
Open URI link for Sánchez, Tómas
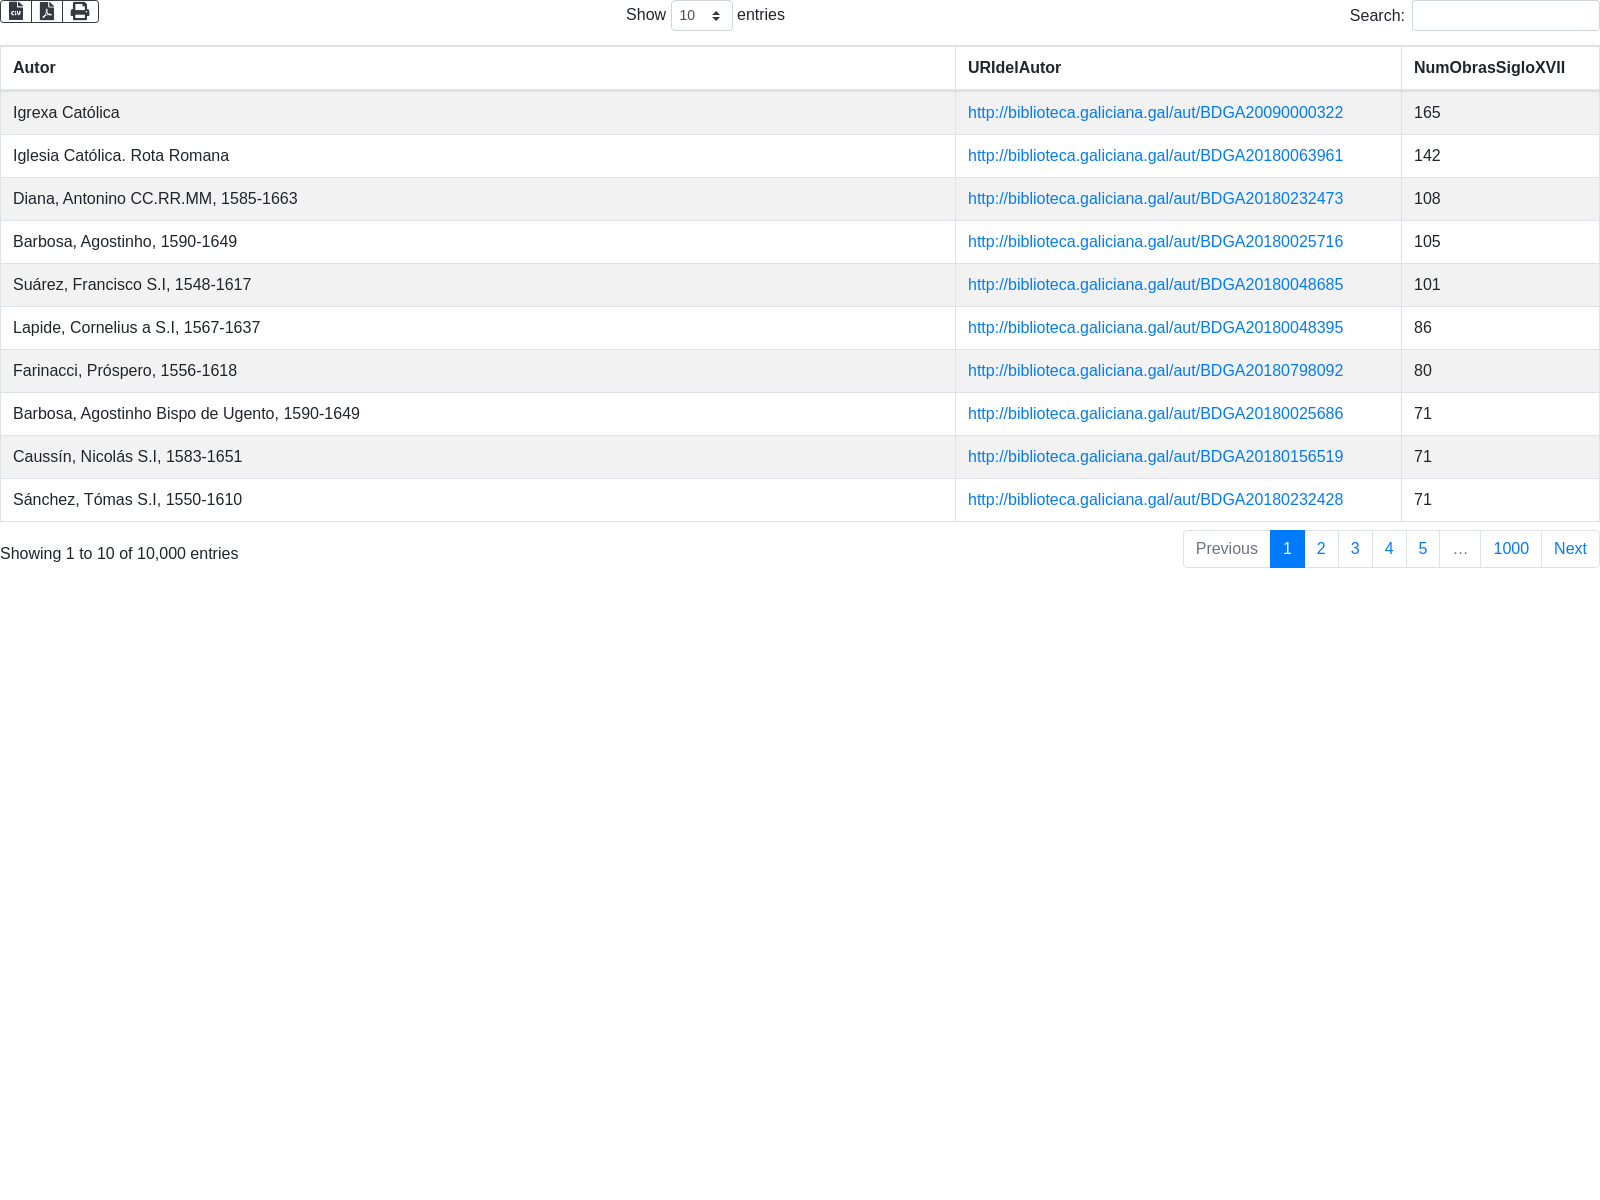1155,500
